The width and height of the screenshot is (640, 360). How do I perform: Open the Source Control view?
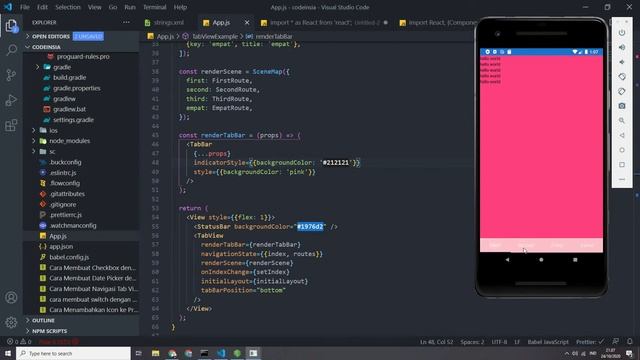[x=11, y=75]
